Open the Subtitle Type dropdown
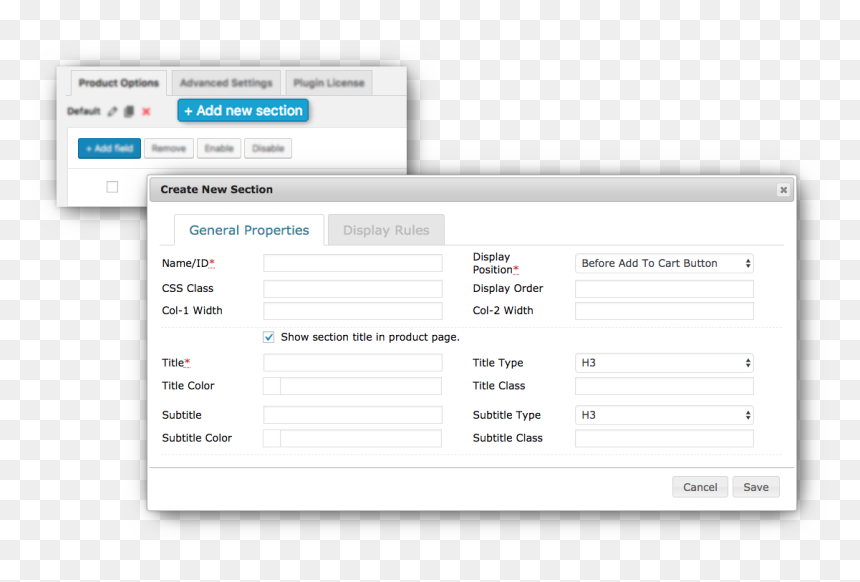 pyautogui.click(x=664, y=415)
